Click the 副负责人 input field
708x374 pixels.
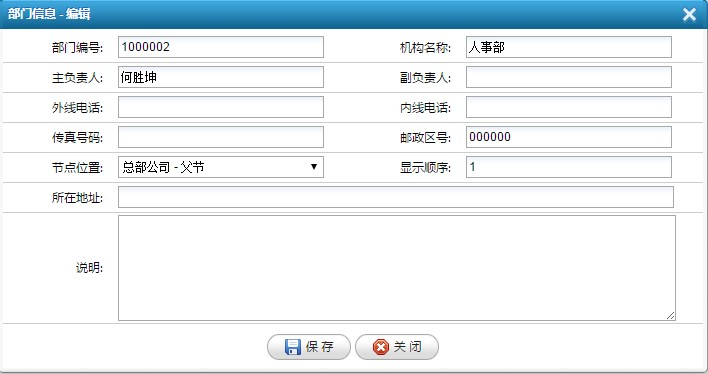[x=569, y=77]
